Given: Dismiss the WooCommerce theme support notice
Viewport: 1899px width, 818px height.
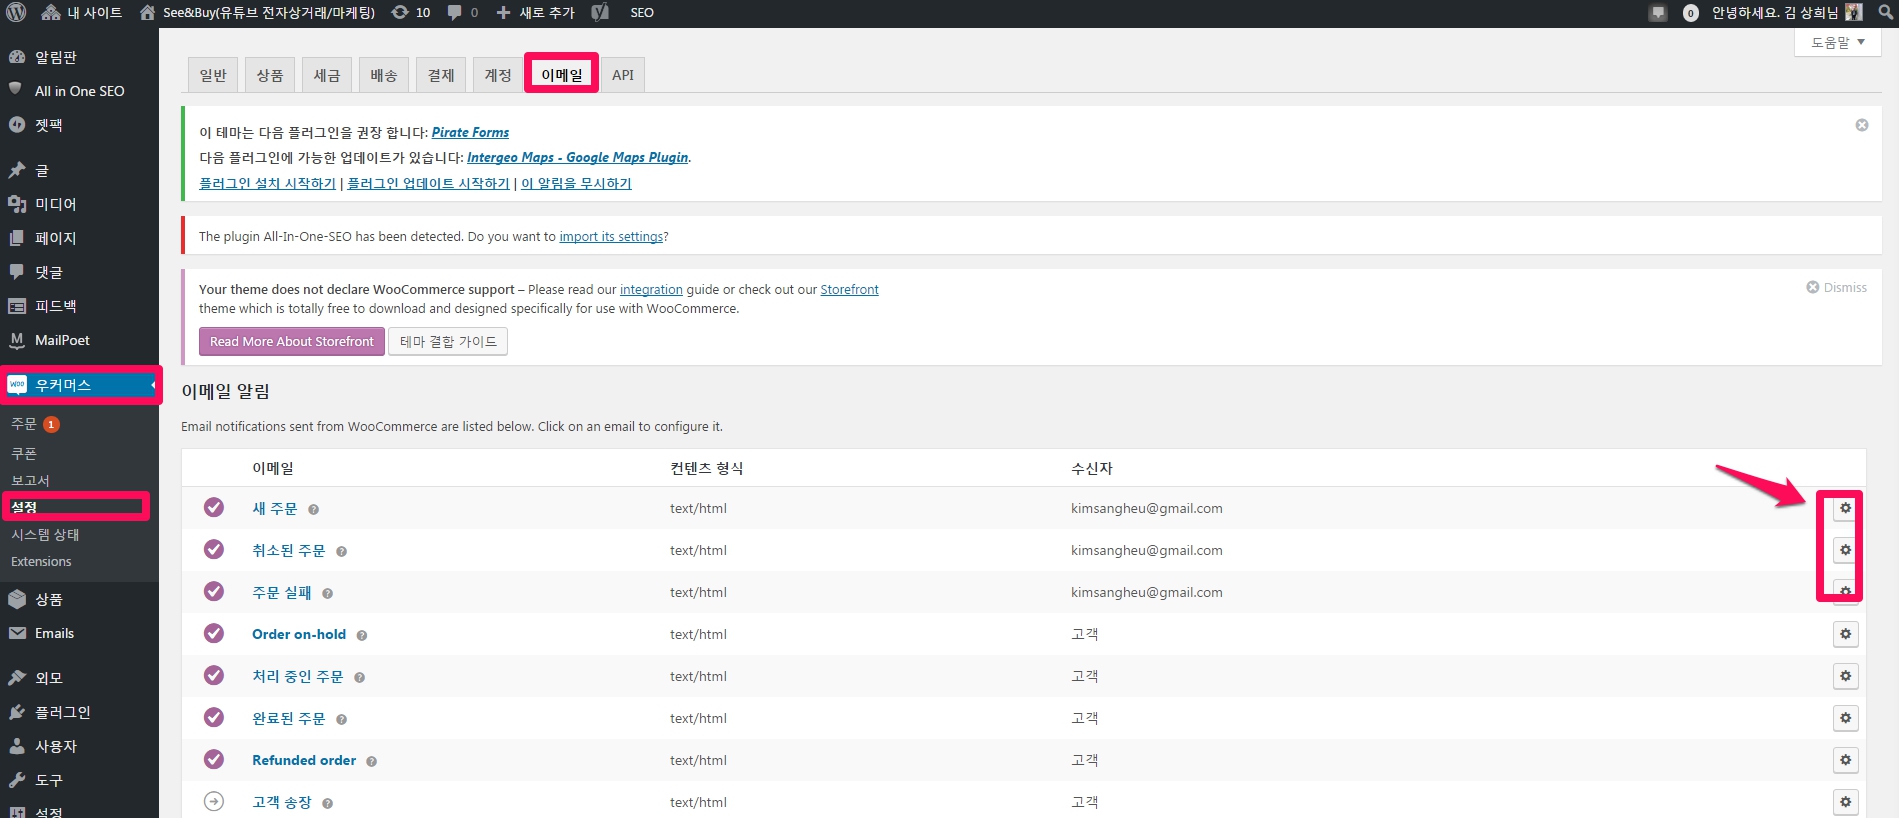Looking at the screenshot, I should coord(1836,288).
